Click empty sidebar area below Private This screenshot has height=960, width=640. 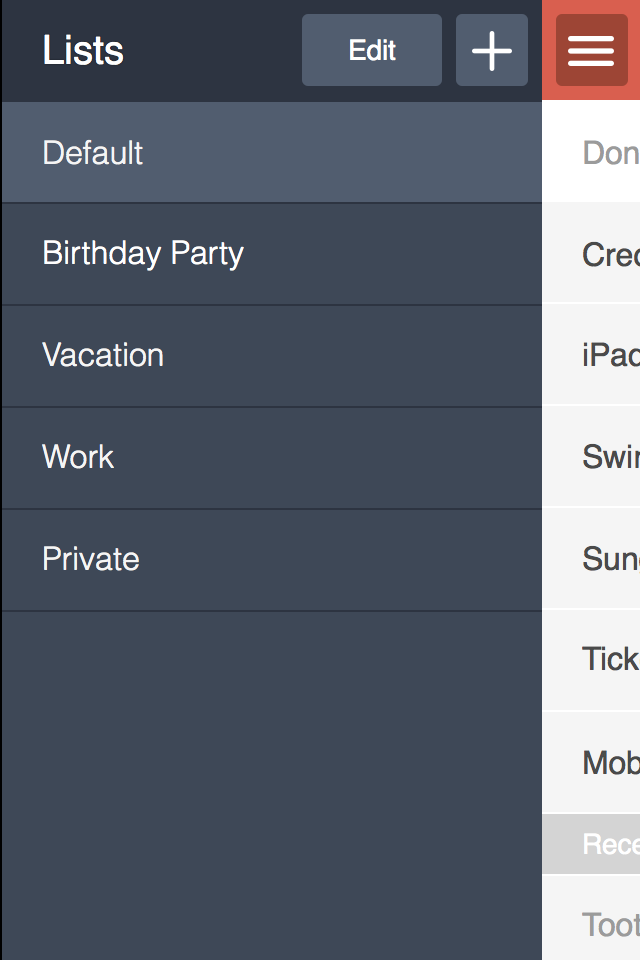[x=270, y=780]
